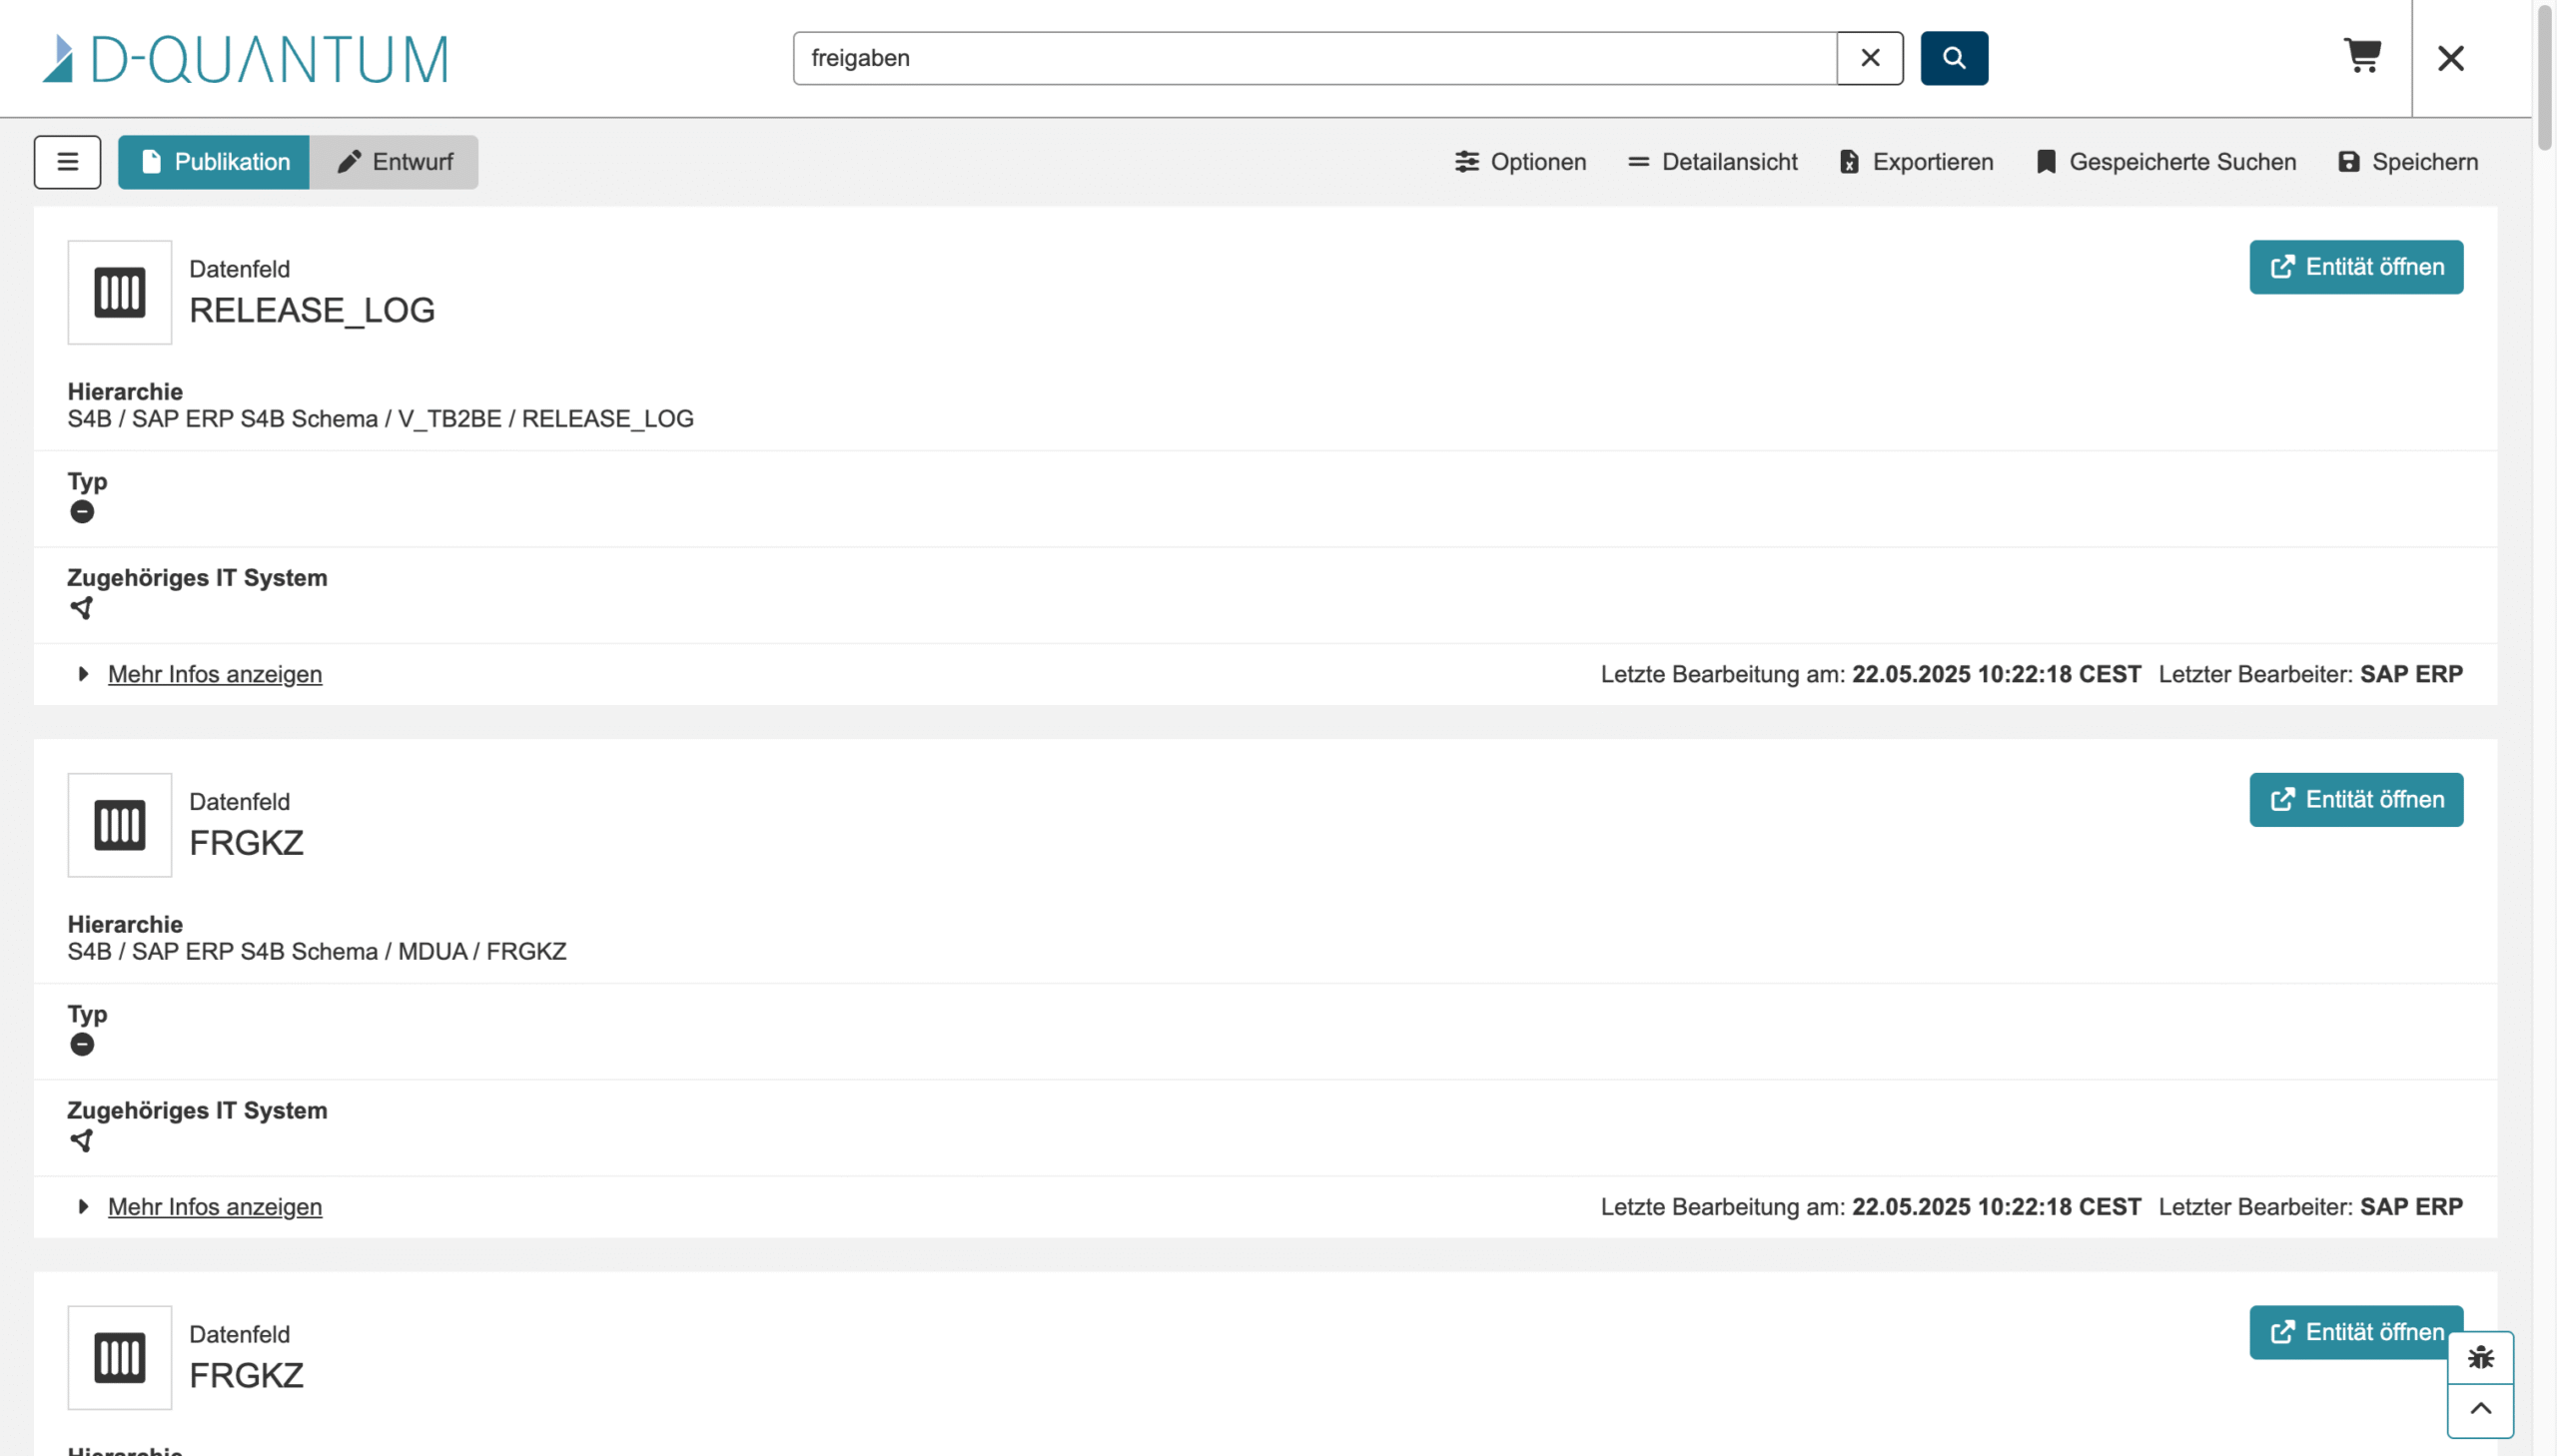Open Gespeicherte Suchen
This screenshot has width=2557, height=1456.
[x=2166, y=162]
